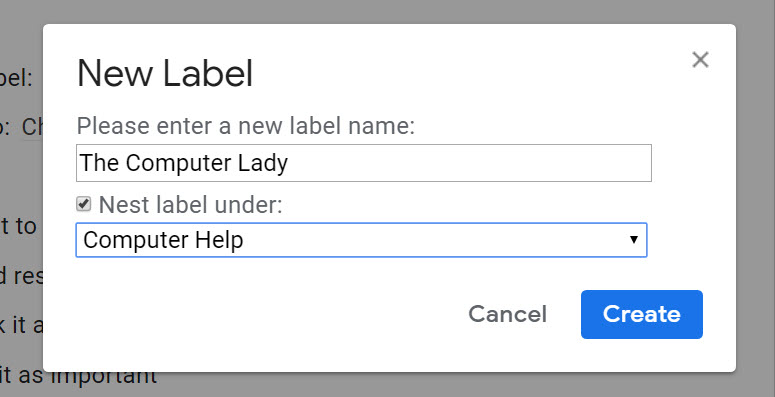Click the empty right side of name field
Viewport: 775px width, 397px height.
pos(470,163)
